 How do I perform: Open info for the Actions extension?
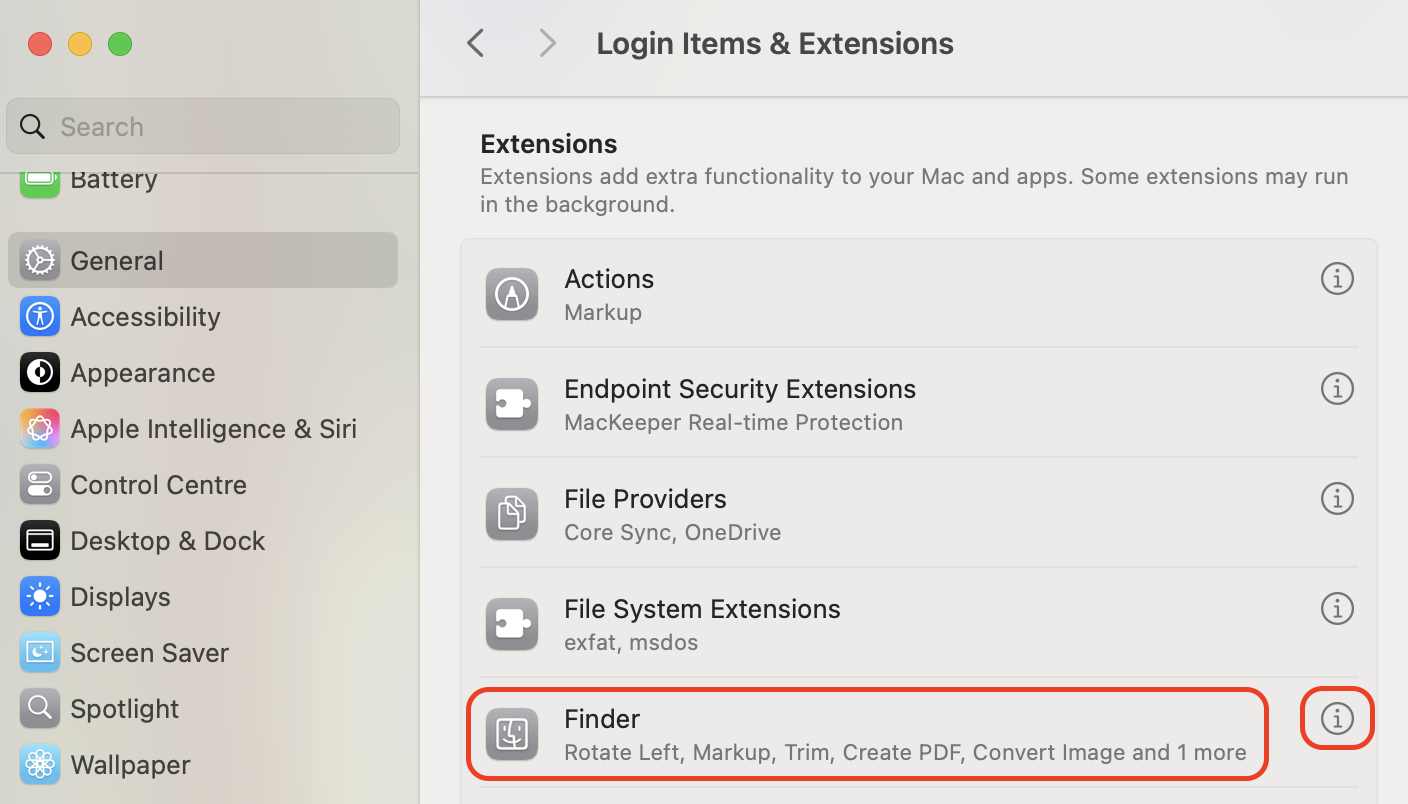1337,279
